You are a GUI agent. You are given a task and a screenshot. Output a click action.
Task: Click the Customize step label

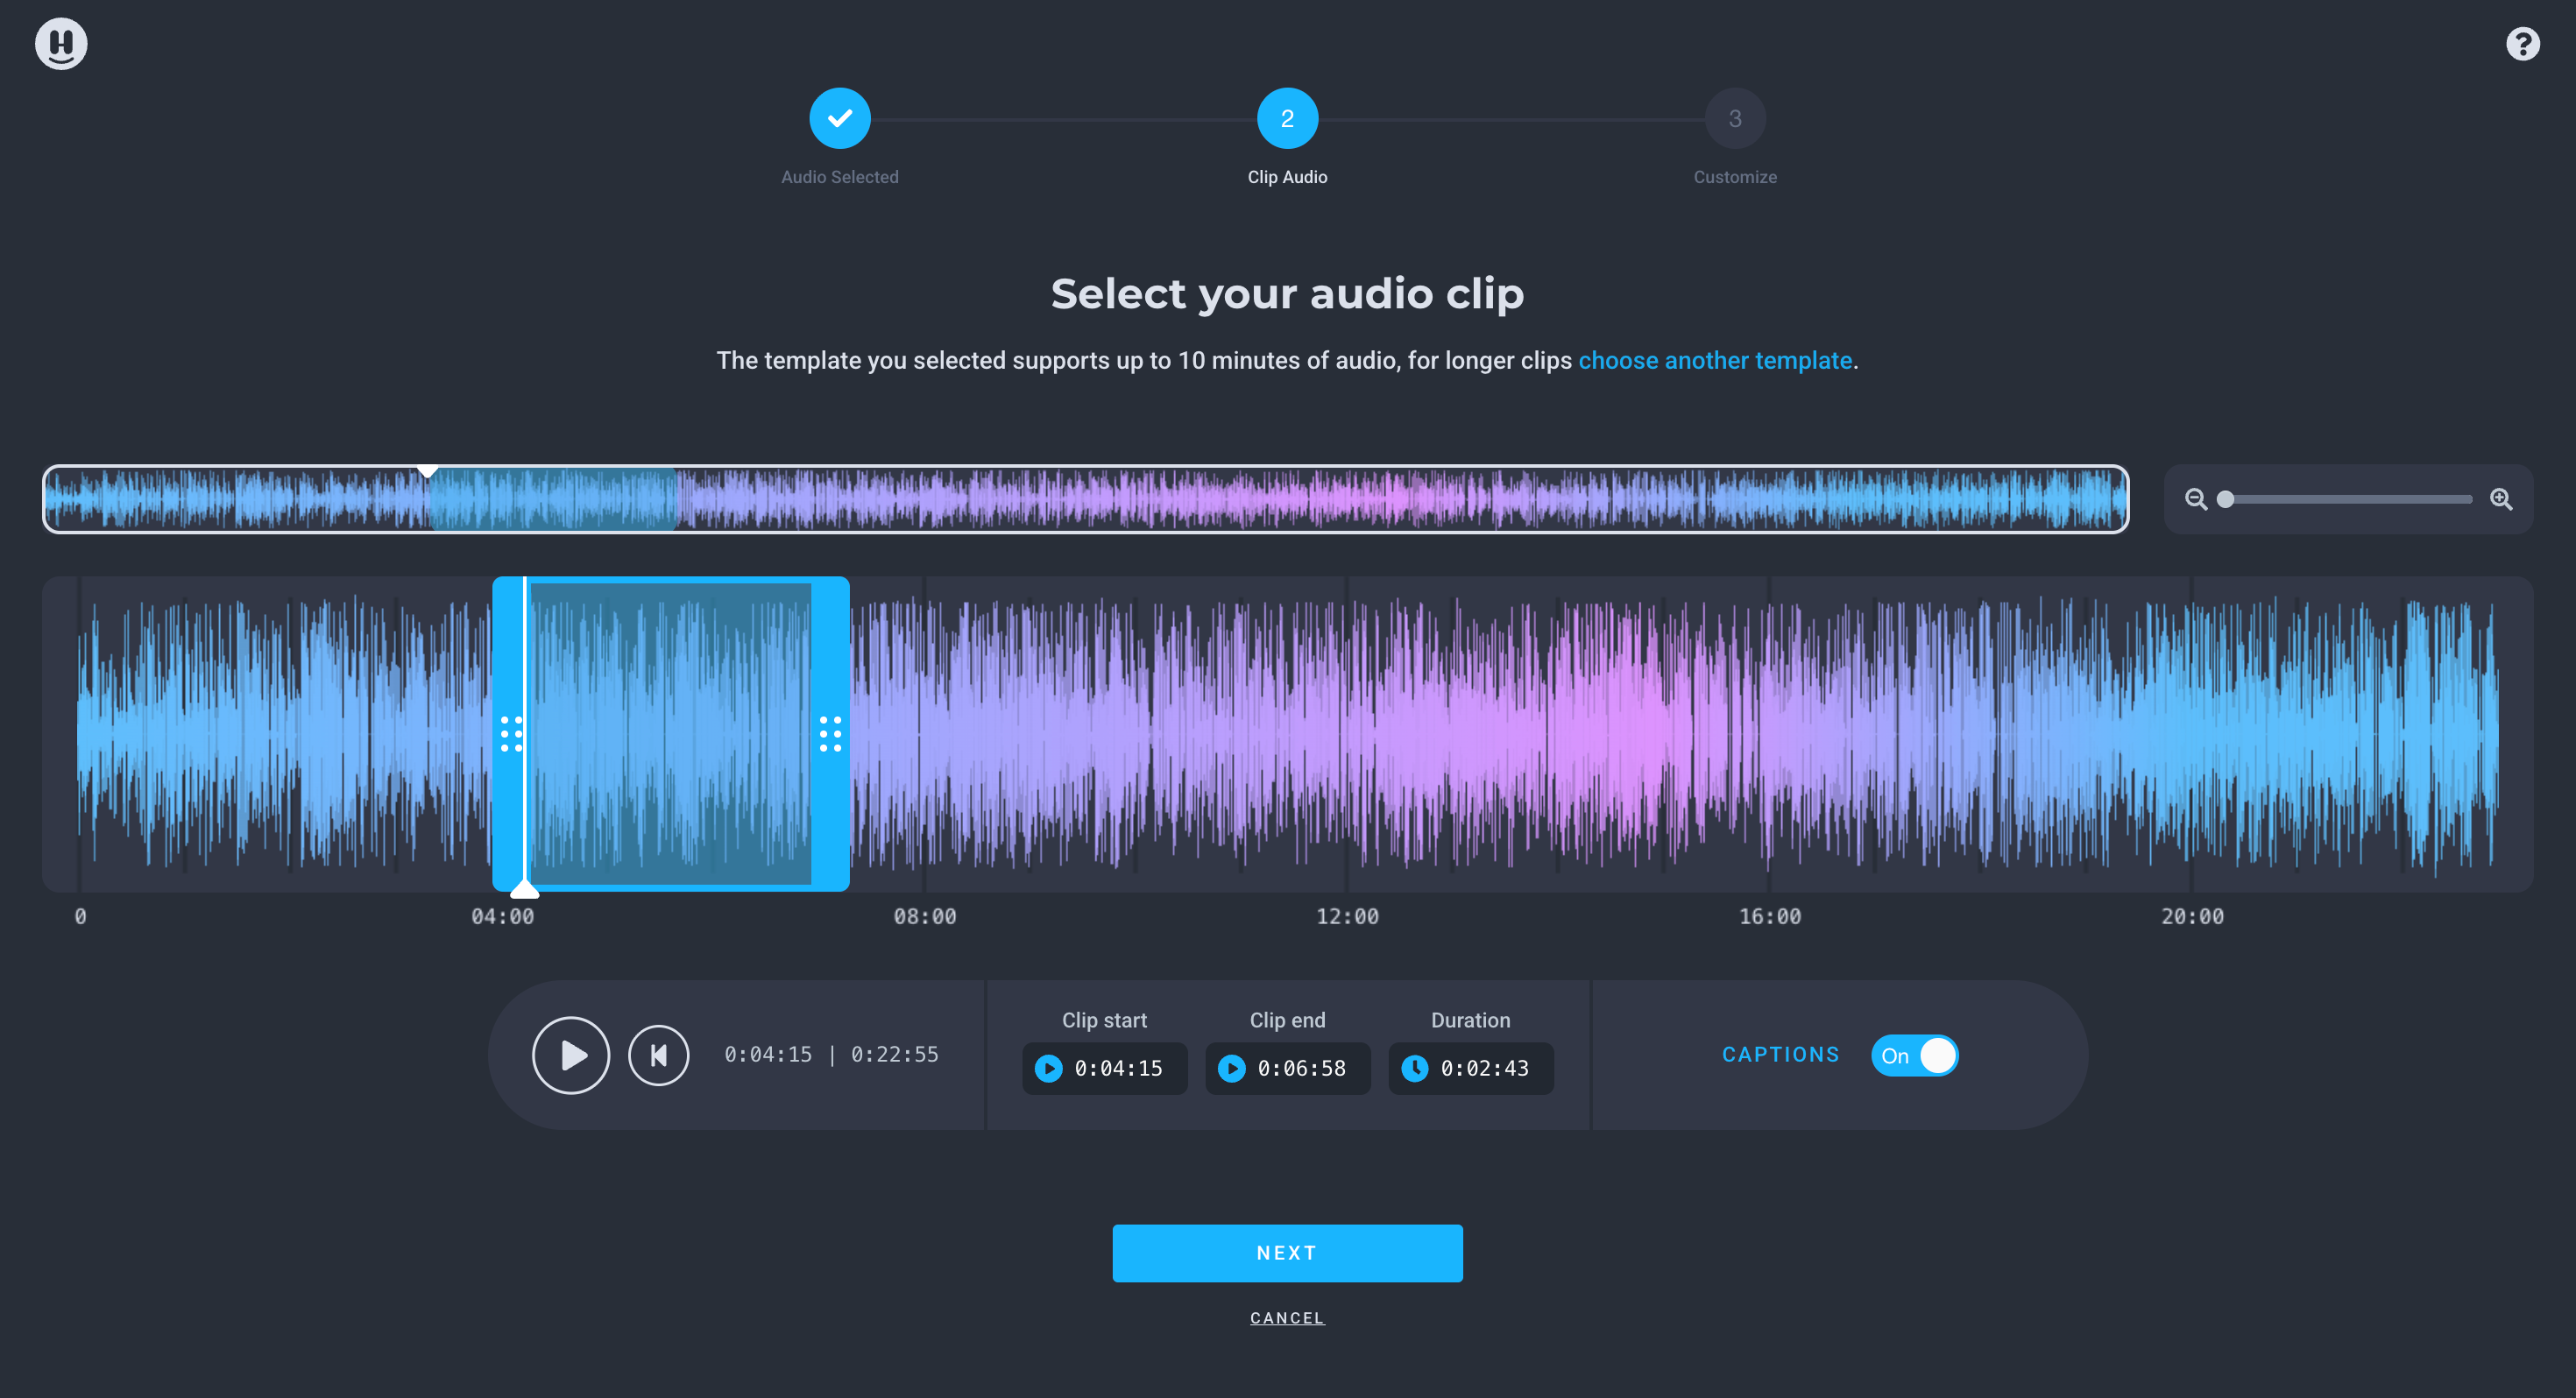point(1735,177)
